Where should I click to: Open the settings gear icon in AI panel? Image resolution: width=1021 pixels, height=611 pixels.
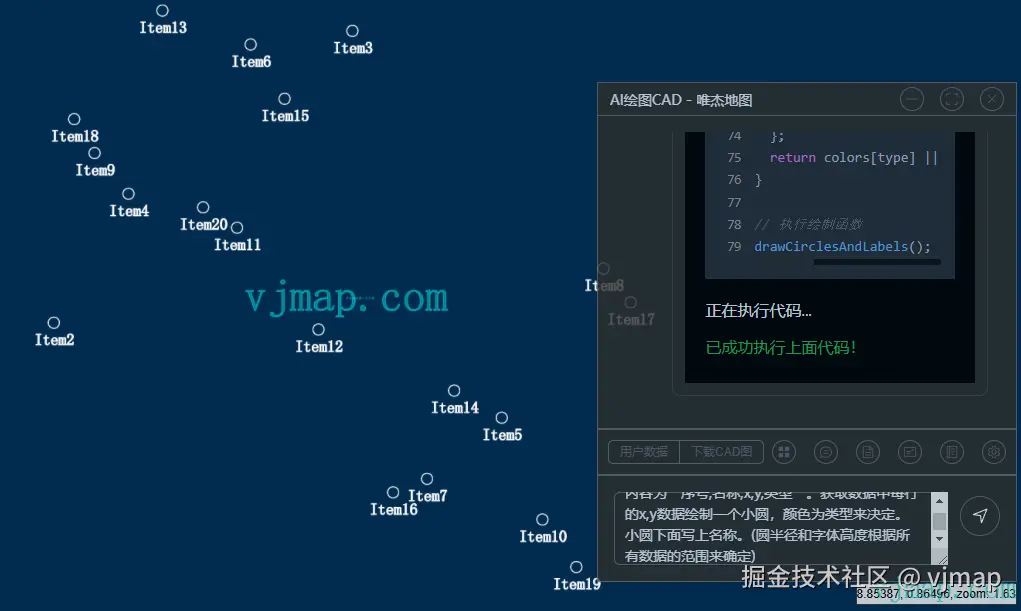click(x=994, y=452)
